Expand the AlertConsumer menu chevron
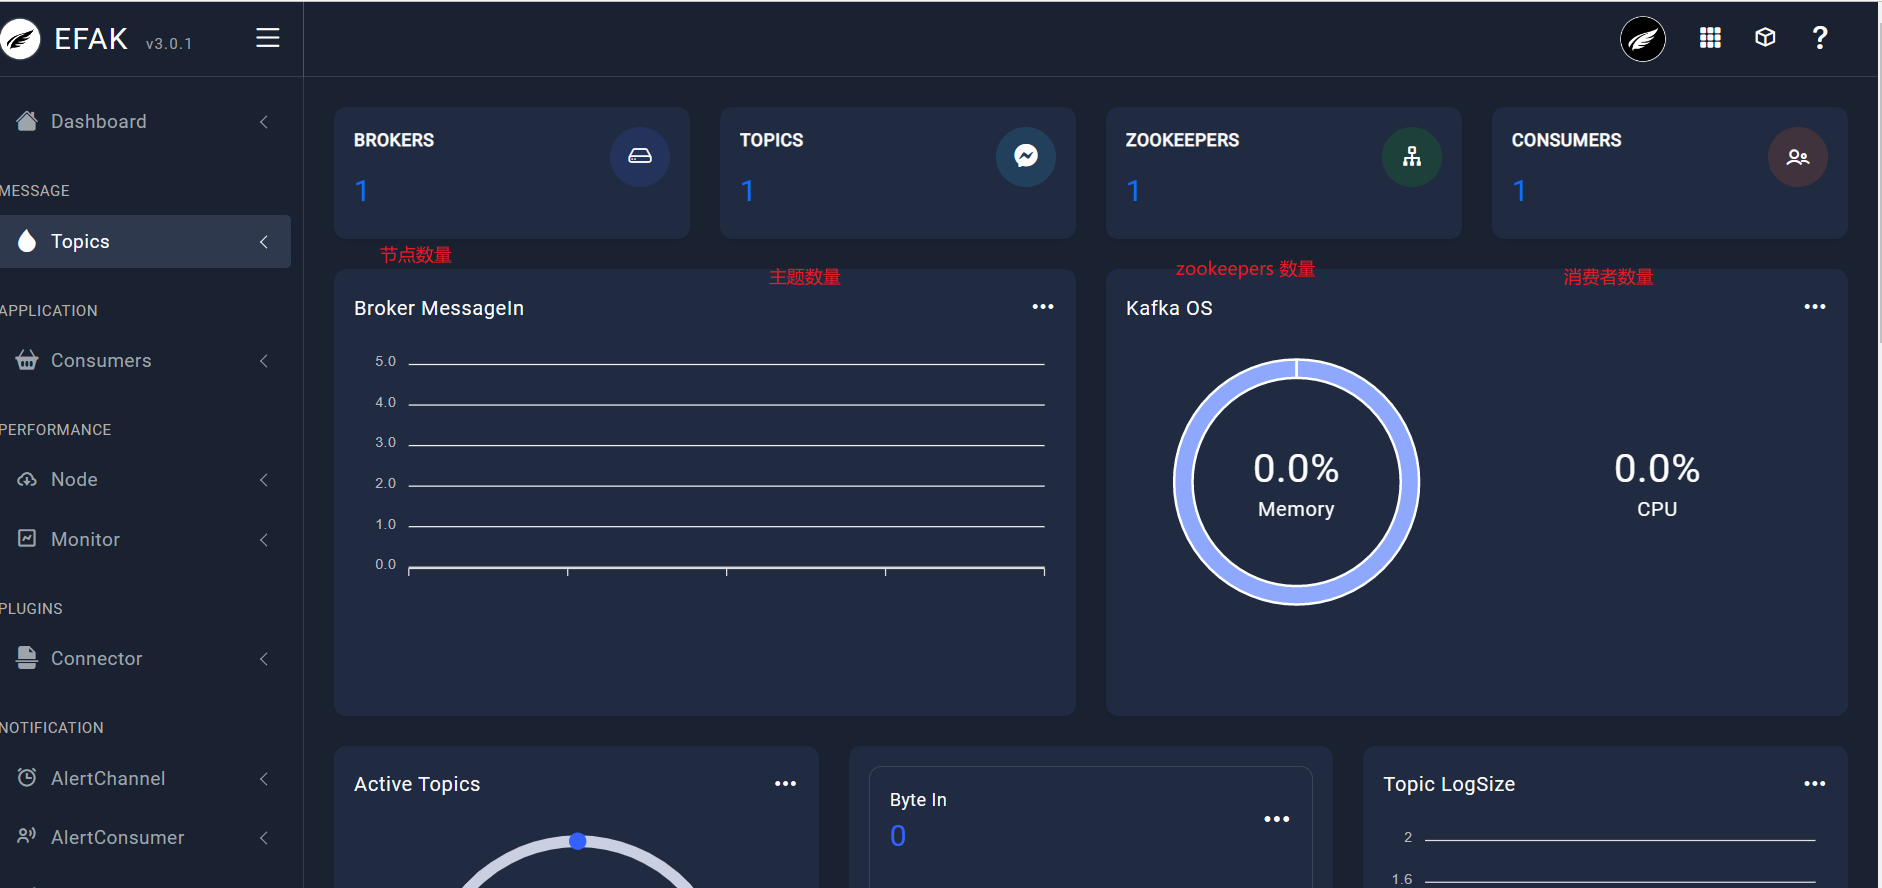This screenshot has width=1882, height=888. pyautogui.click(x=264, y=838)
